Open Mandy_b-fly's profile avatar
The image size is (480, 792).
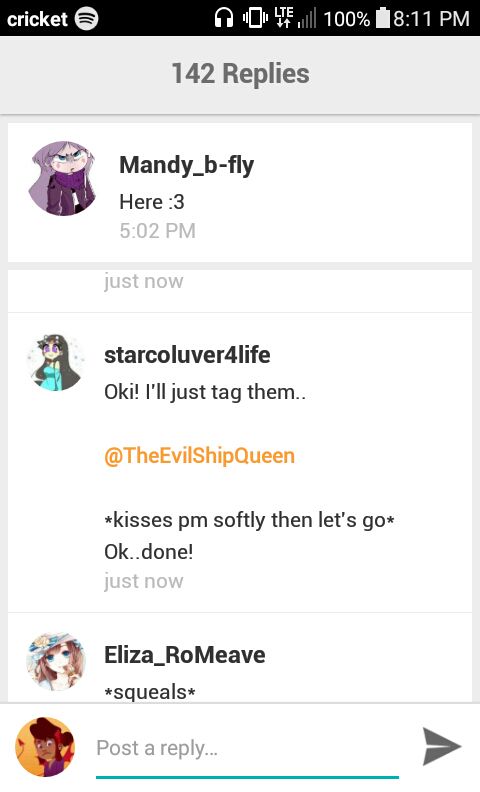click(63, 178)
